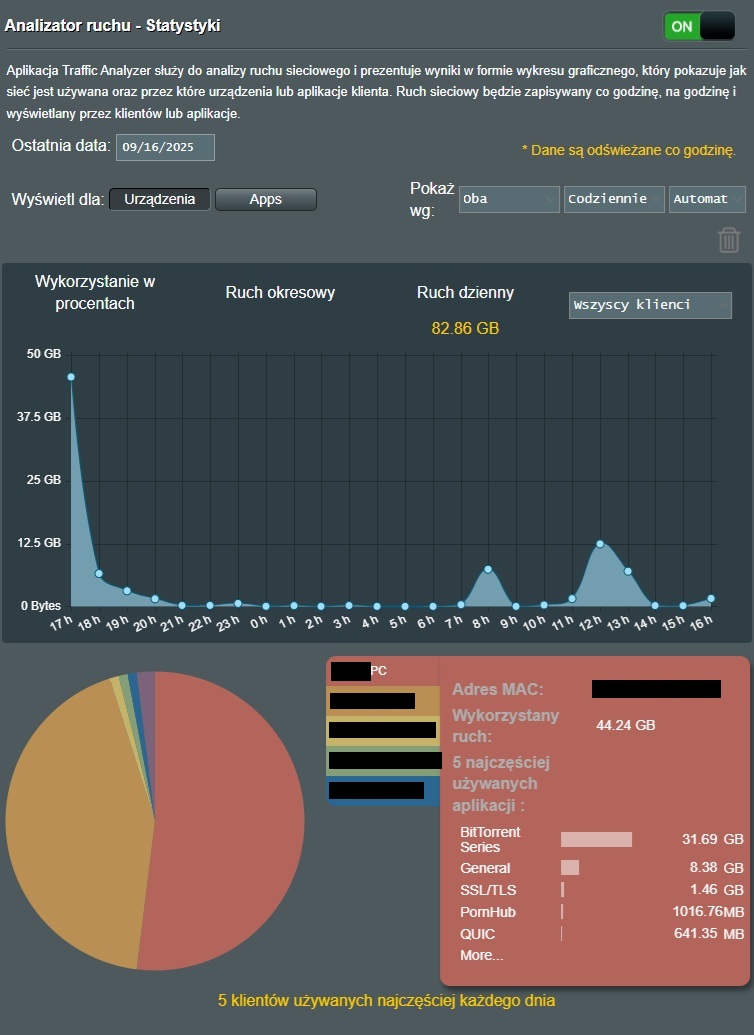The image size is (754, 1035).
Task: Click 'More...' in the application list
Action: [x=481, y=955]
